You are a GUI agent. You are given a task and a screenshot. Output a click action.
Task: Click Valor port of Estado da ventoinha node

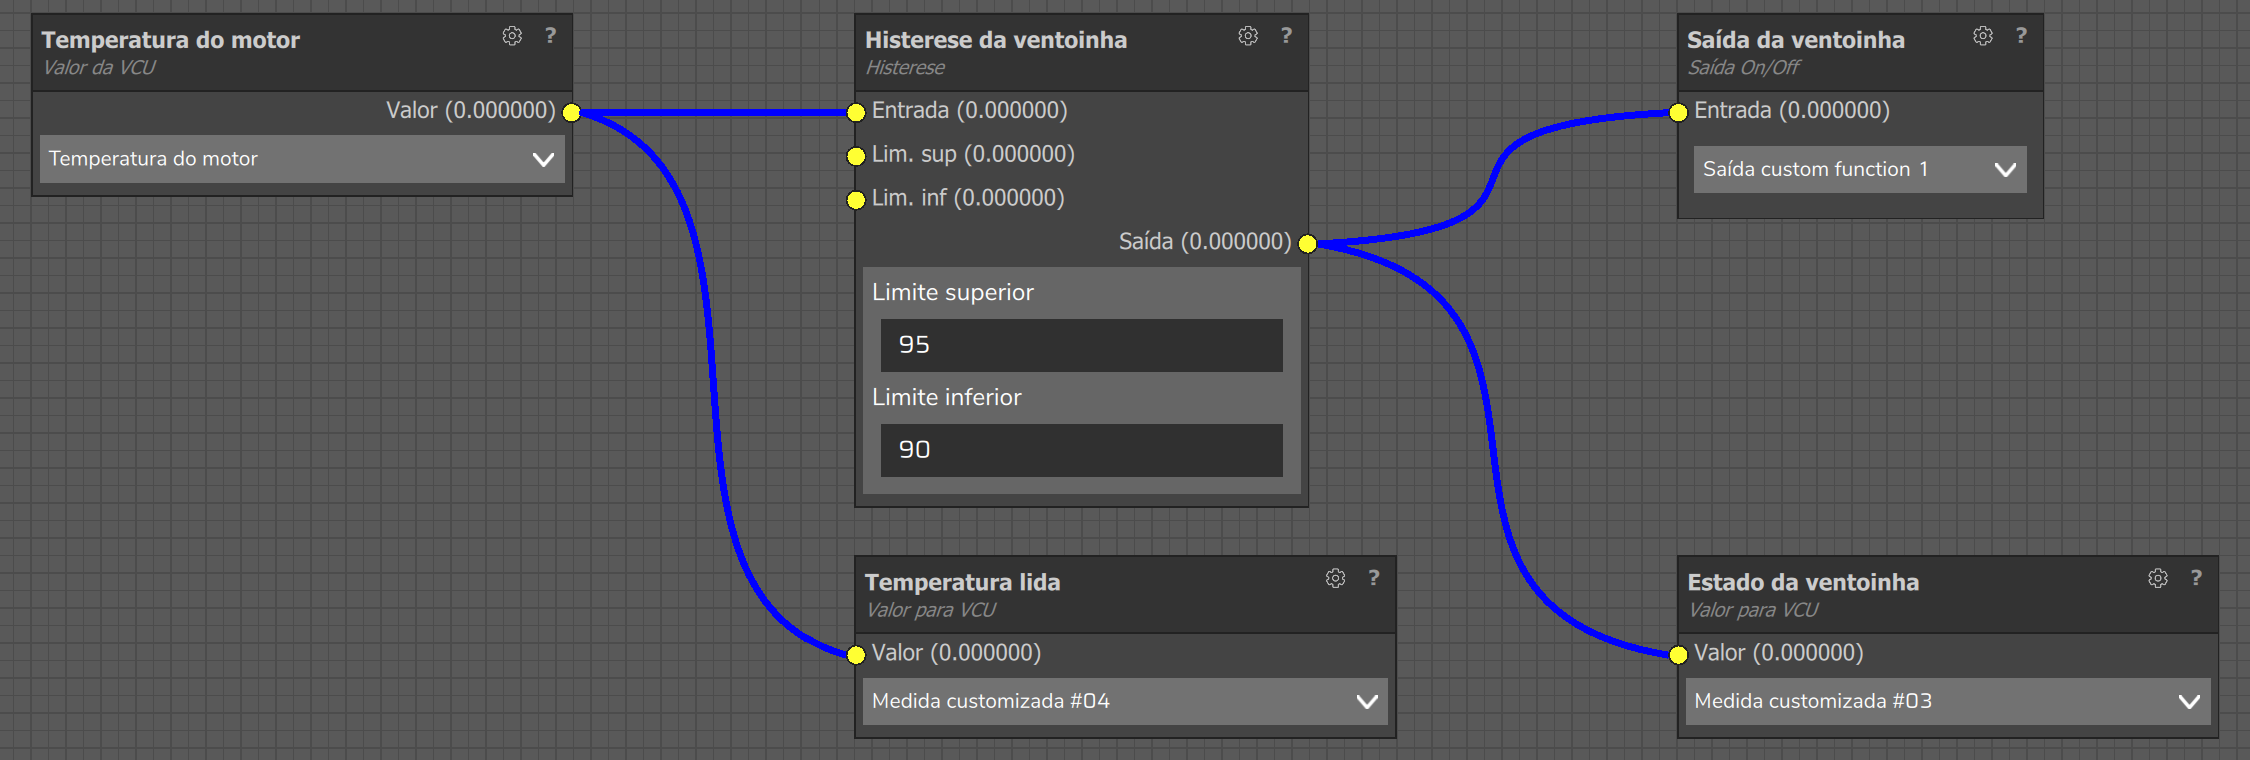[1678, 655]
